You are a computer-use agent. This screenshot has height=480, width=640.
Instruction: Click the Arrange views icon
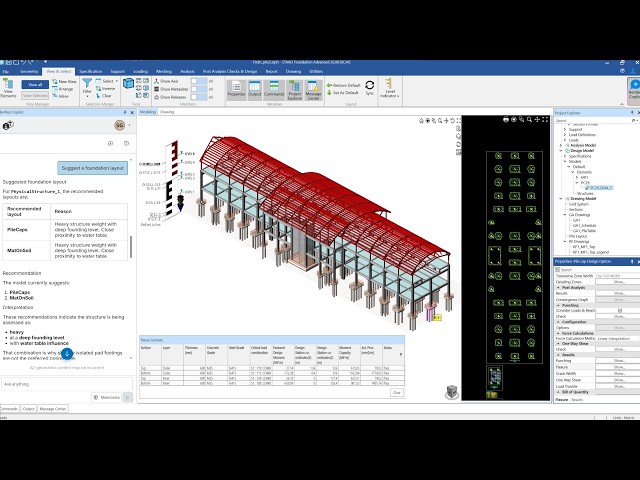tap(63, 89)
